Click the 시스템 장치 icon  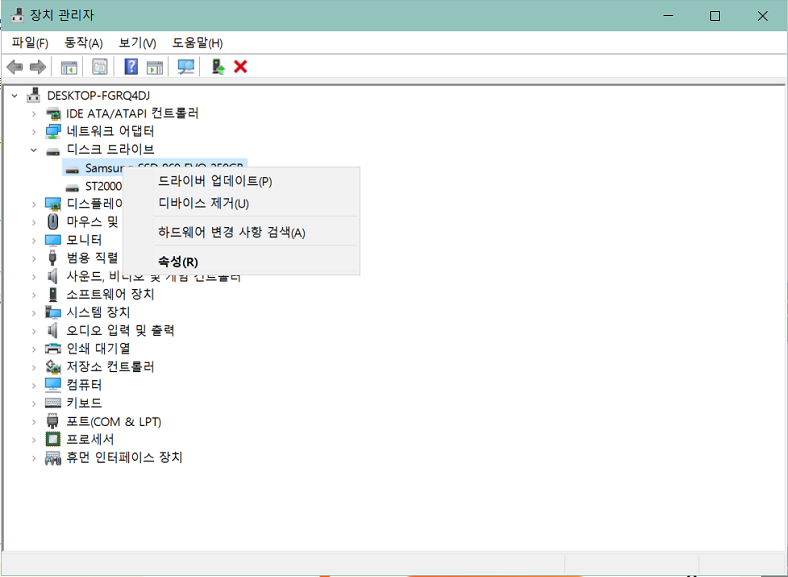click(53, 312)
